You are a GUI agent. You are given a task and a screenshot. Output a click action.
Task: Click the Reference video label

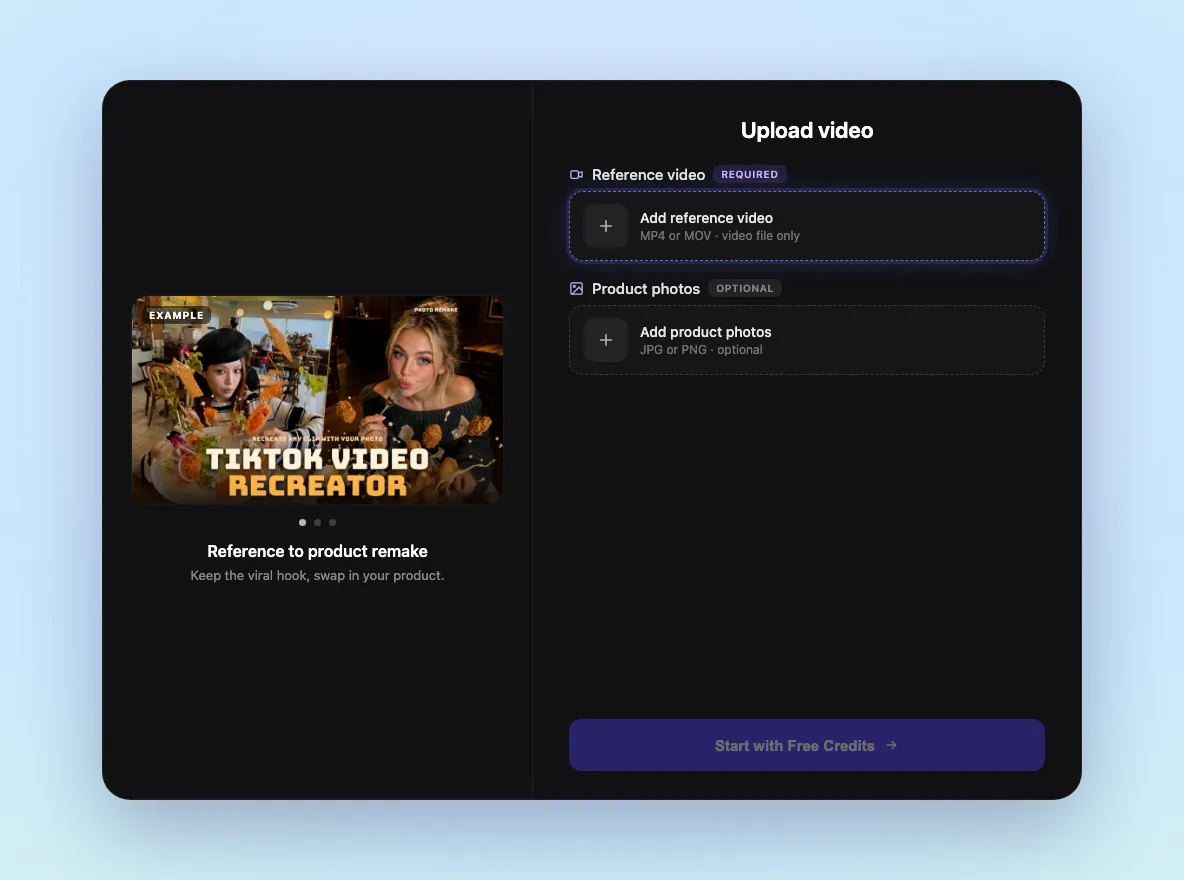(x=648, y=174)
